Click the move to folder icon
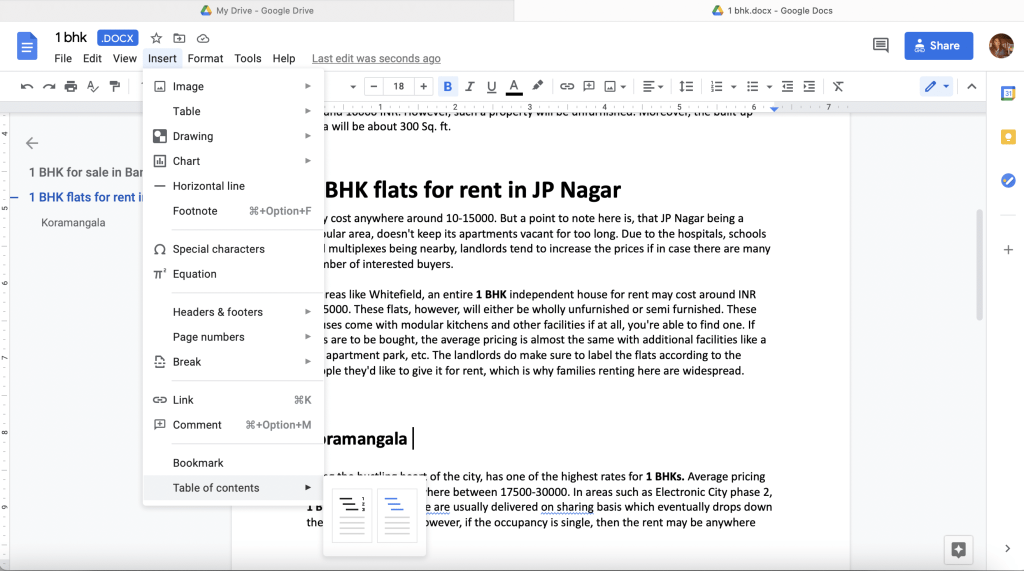This screenshot has height=571, width=1024. pos(179,38)
